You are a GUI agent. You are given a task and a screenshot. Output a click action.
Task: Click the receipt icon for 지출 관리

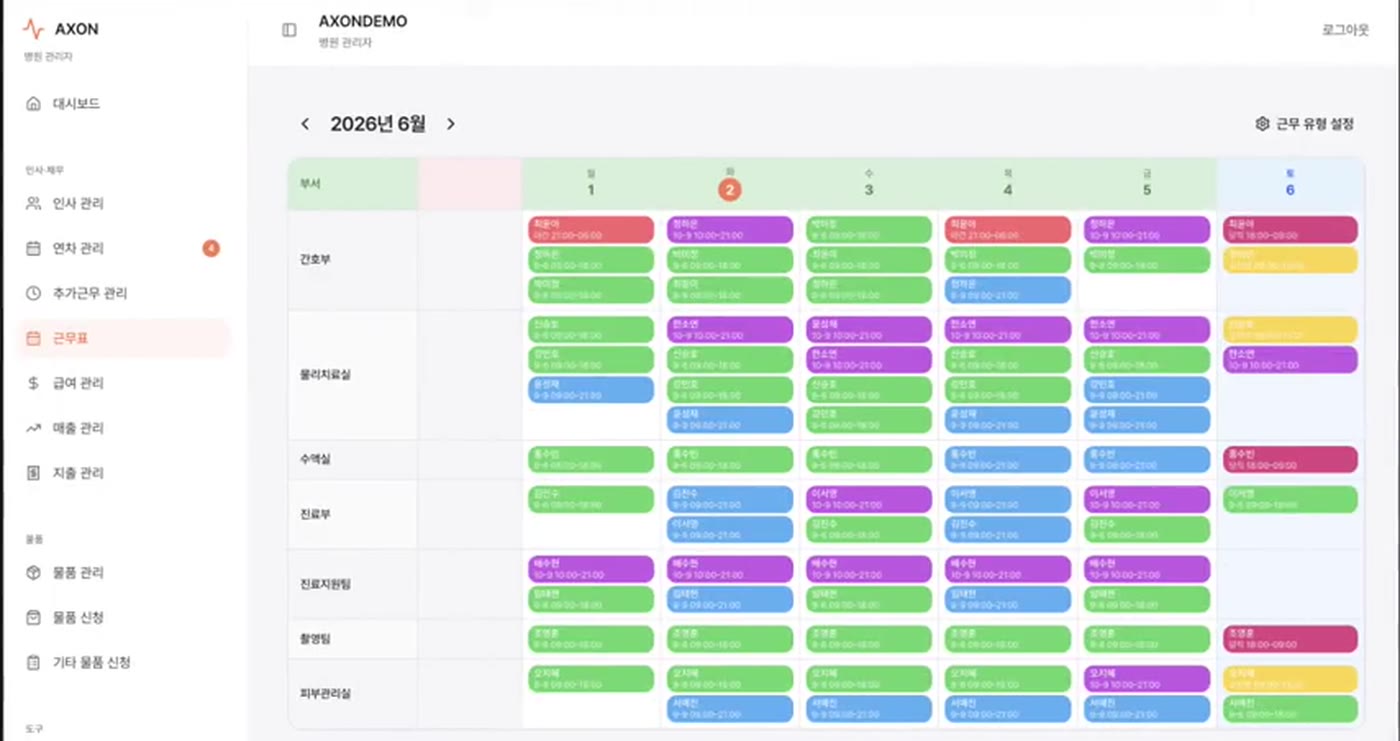click(34, 473)
